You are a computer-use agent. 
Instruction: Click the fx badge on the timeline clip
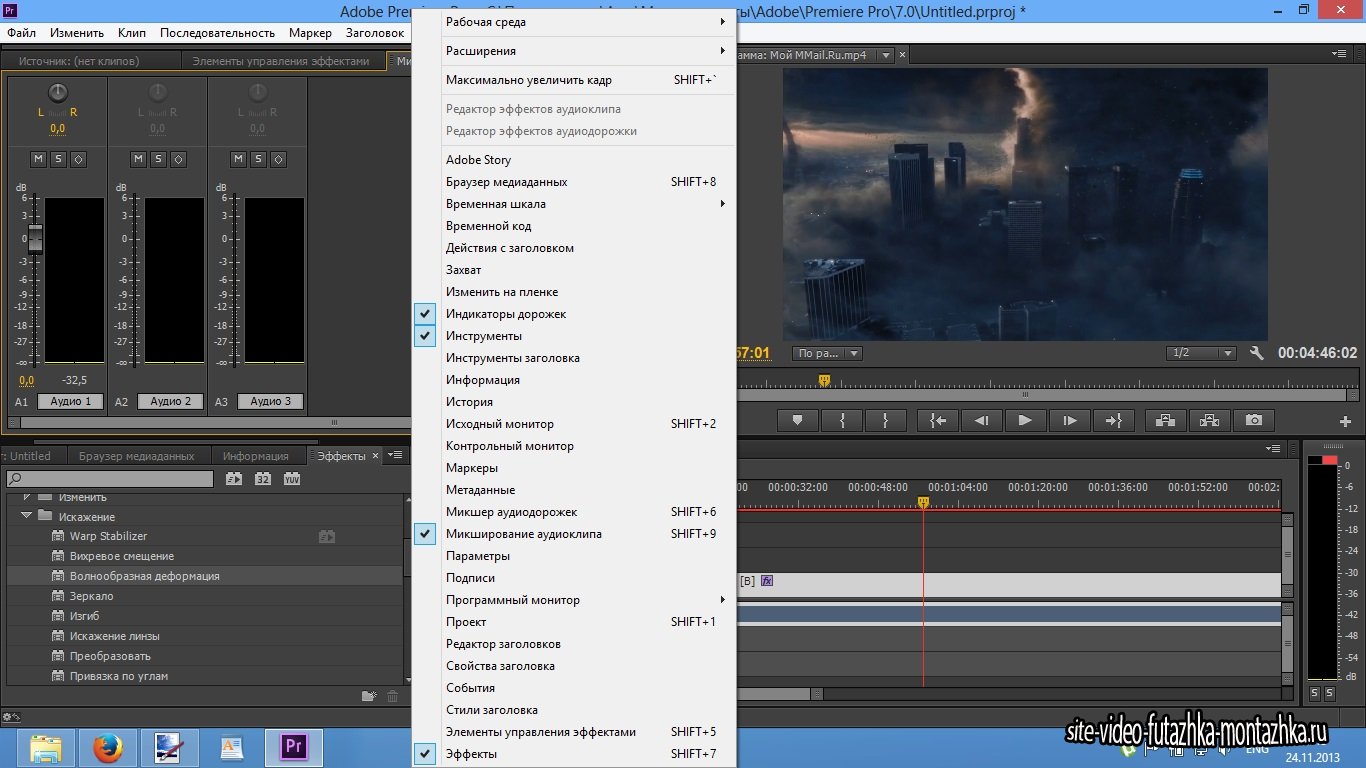[767, 580]
